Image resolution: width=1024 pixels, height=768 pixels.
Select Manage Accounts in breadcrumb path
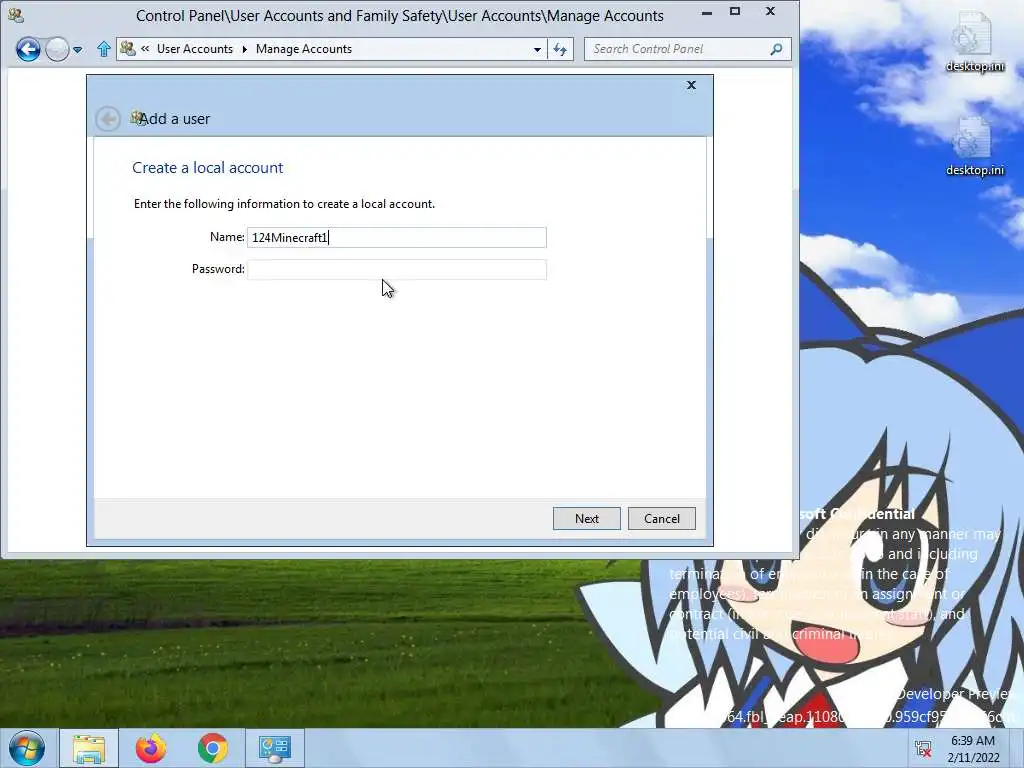click(x=304, y=49)
